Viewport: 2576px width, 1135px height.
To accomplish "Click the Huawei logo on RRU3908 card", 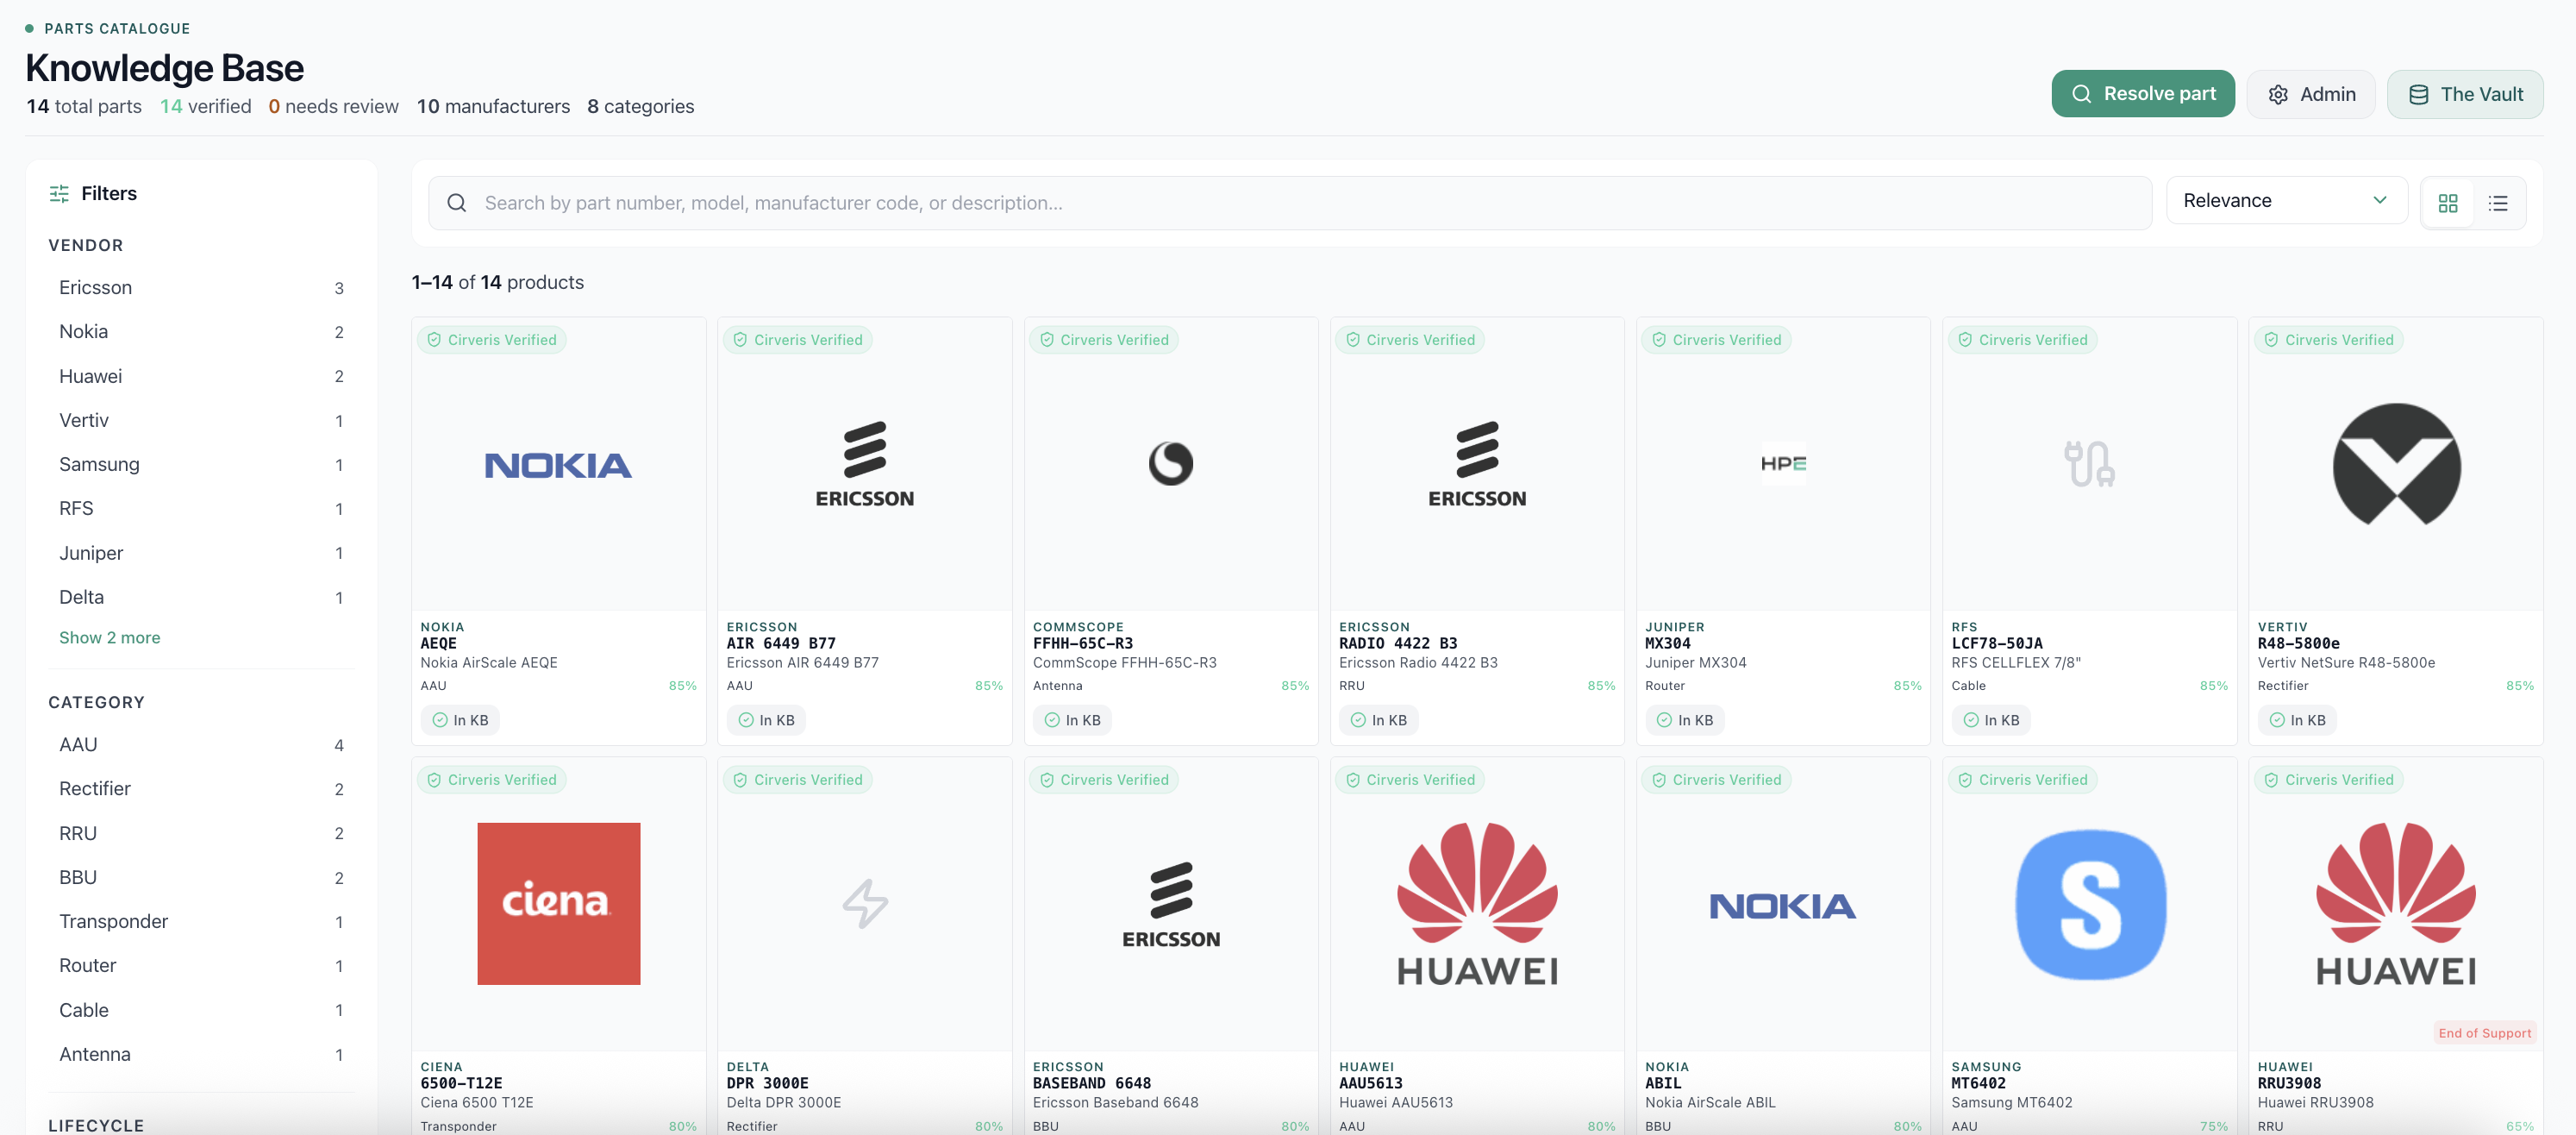I will [2396, 904].
